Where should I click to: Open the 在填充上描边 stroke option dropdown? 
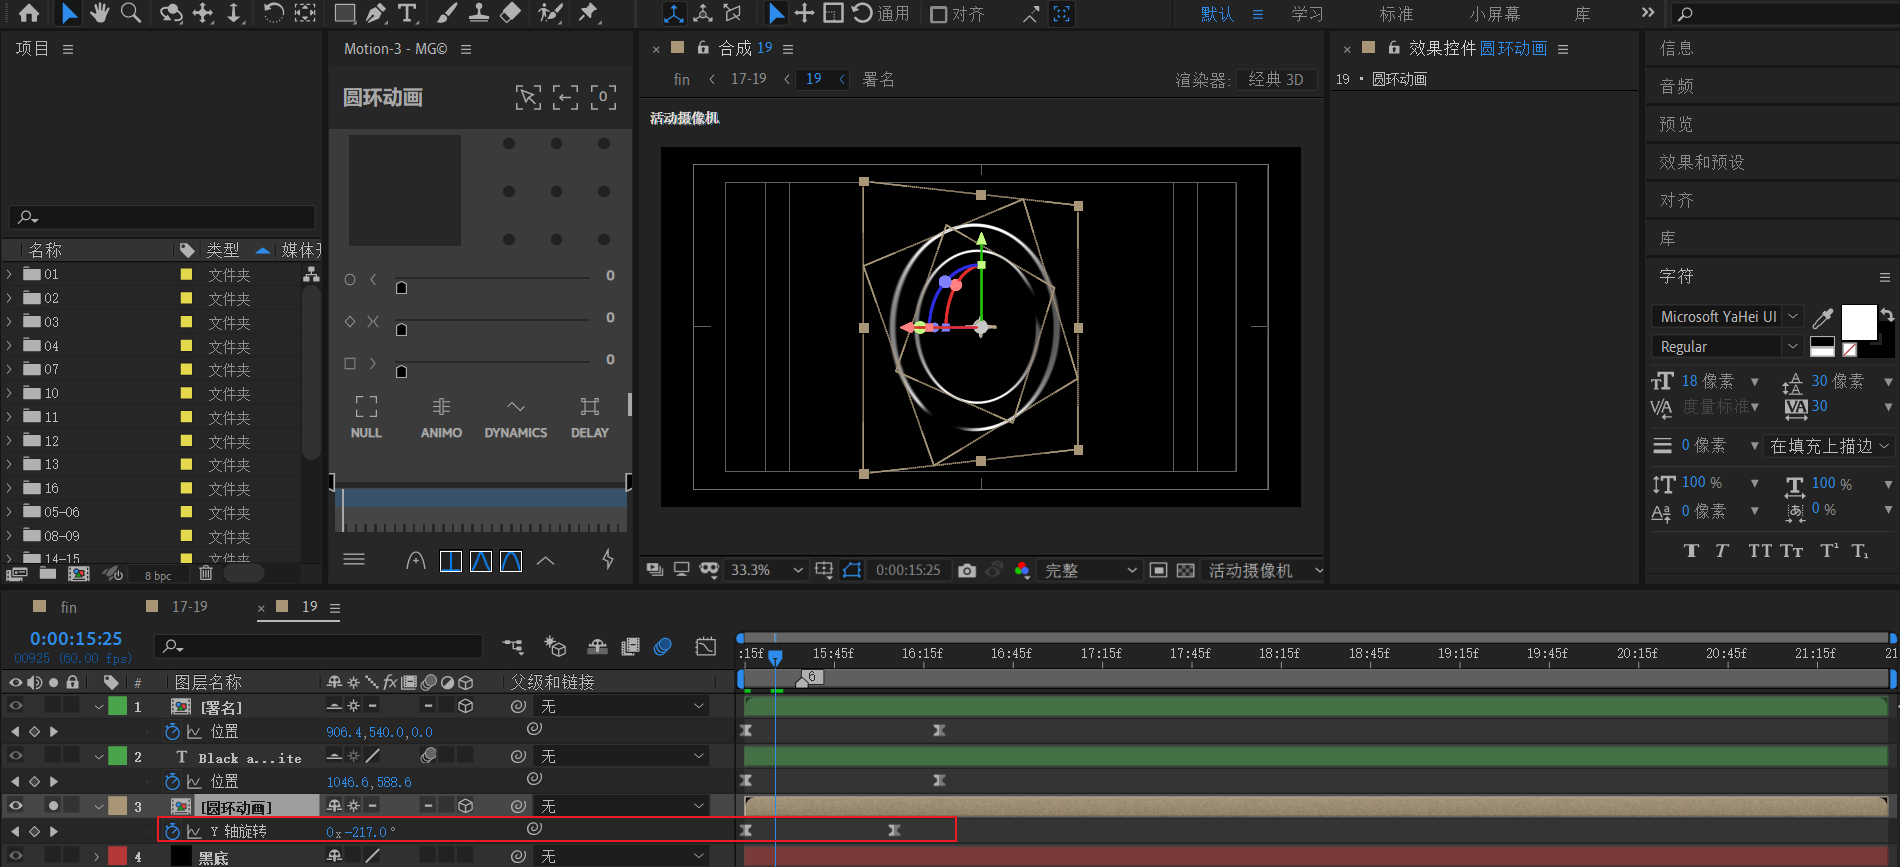click(1830, 446)
